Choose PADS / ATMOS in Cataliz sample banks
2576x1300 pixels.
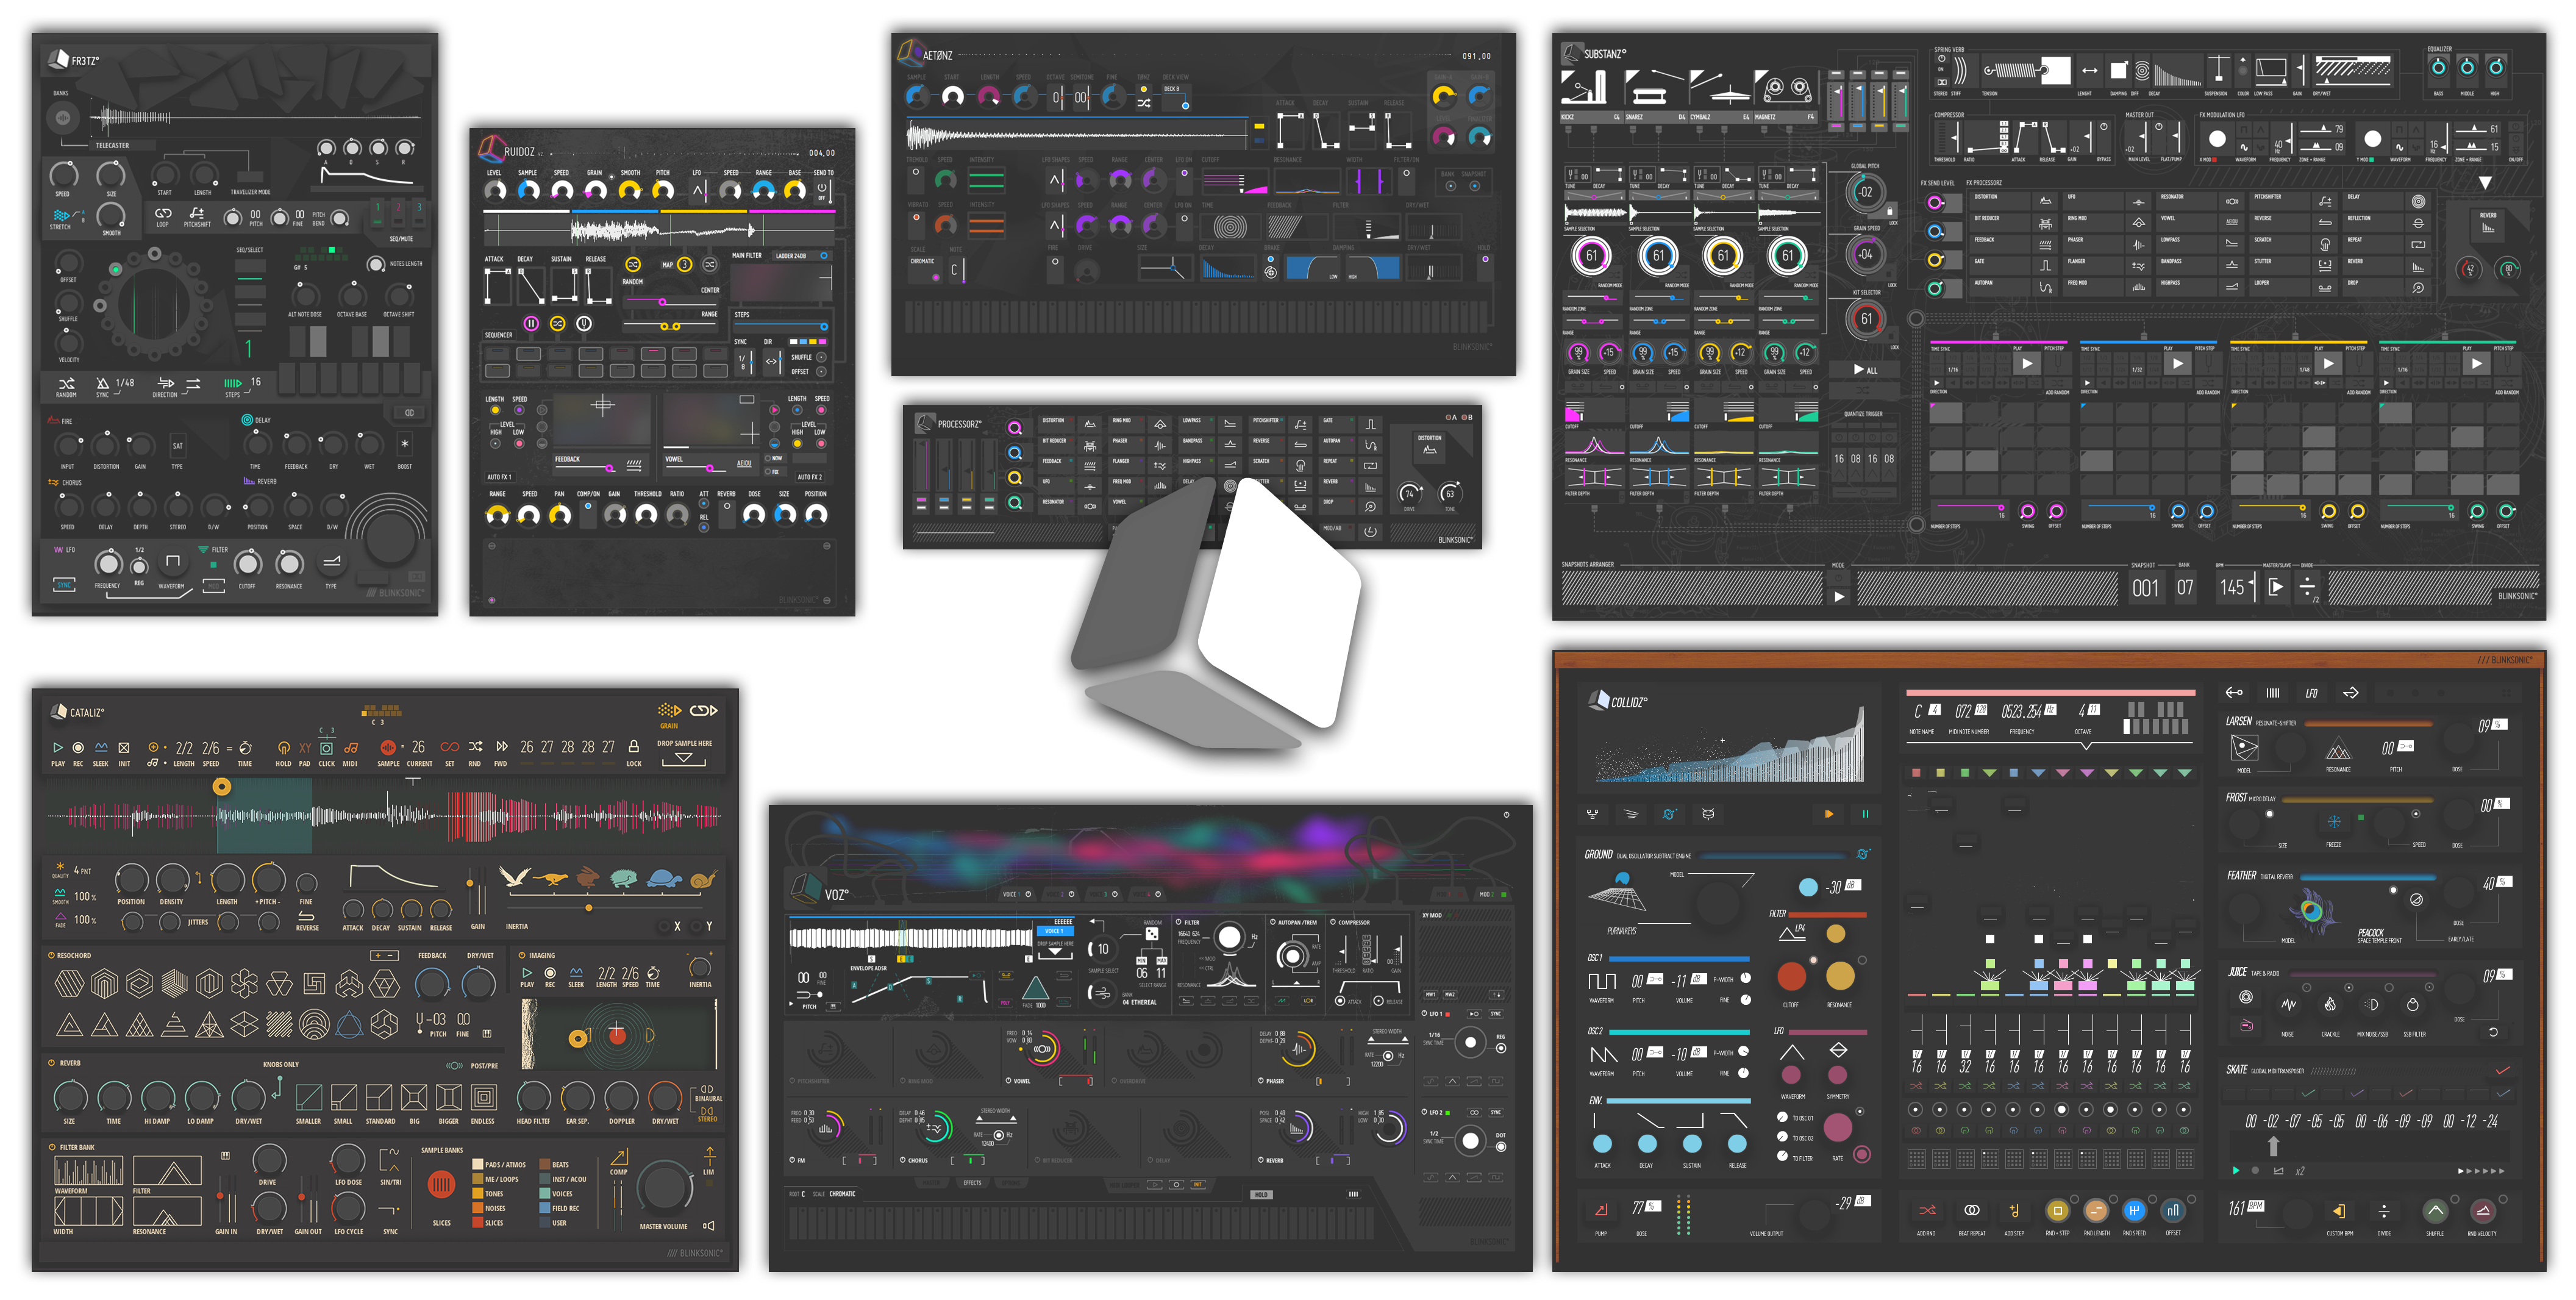[x=499, y=1164]
